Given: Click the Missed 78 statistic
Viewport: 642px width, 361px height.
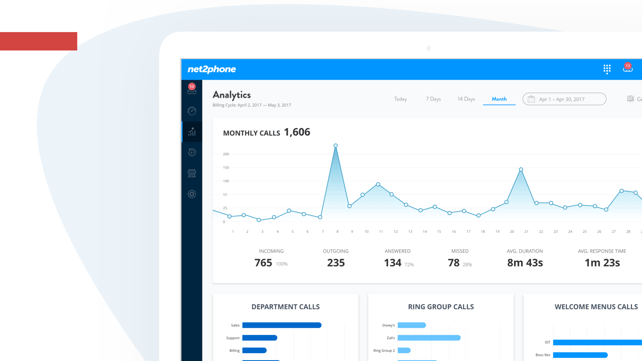Looking at the screenshot, I should coord(460,259).
